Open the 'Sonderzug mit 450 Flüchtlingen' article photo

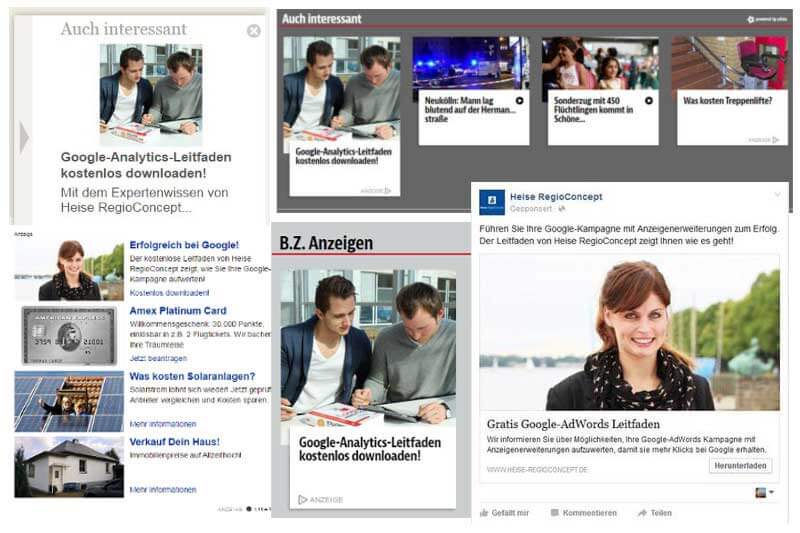pyautogui.click(x=600, y=63)
